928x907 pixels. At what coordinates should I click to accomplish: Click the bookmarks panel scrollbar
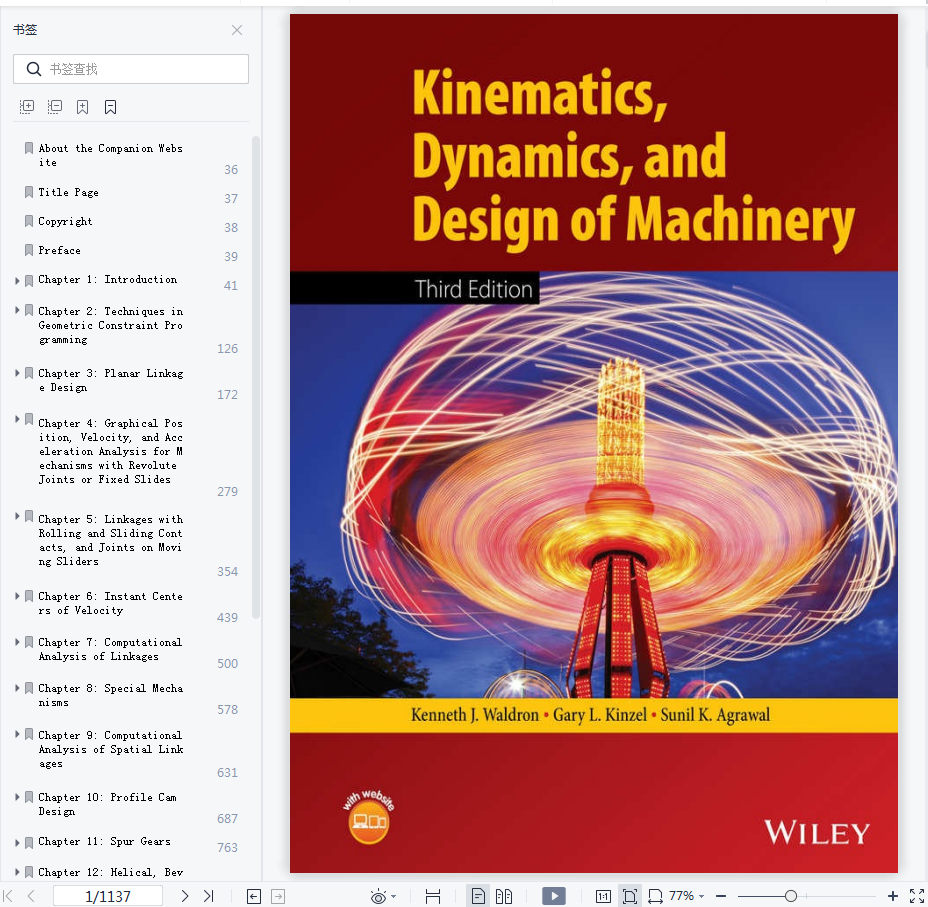[256, 377]
